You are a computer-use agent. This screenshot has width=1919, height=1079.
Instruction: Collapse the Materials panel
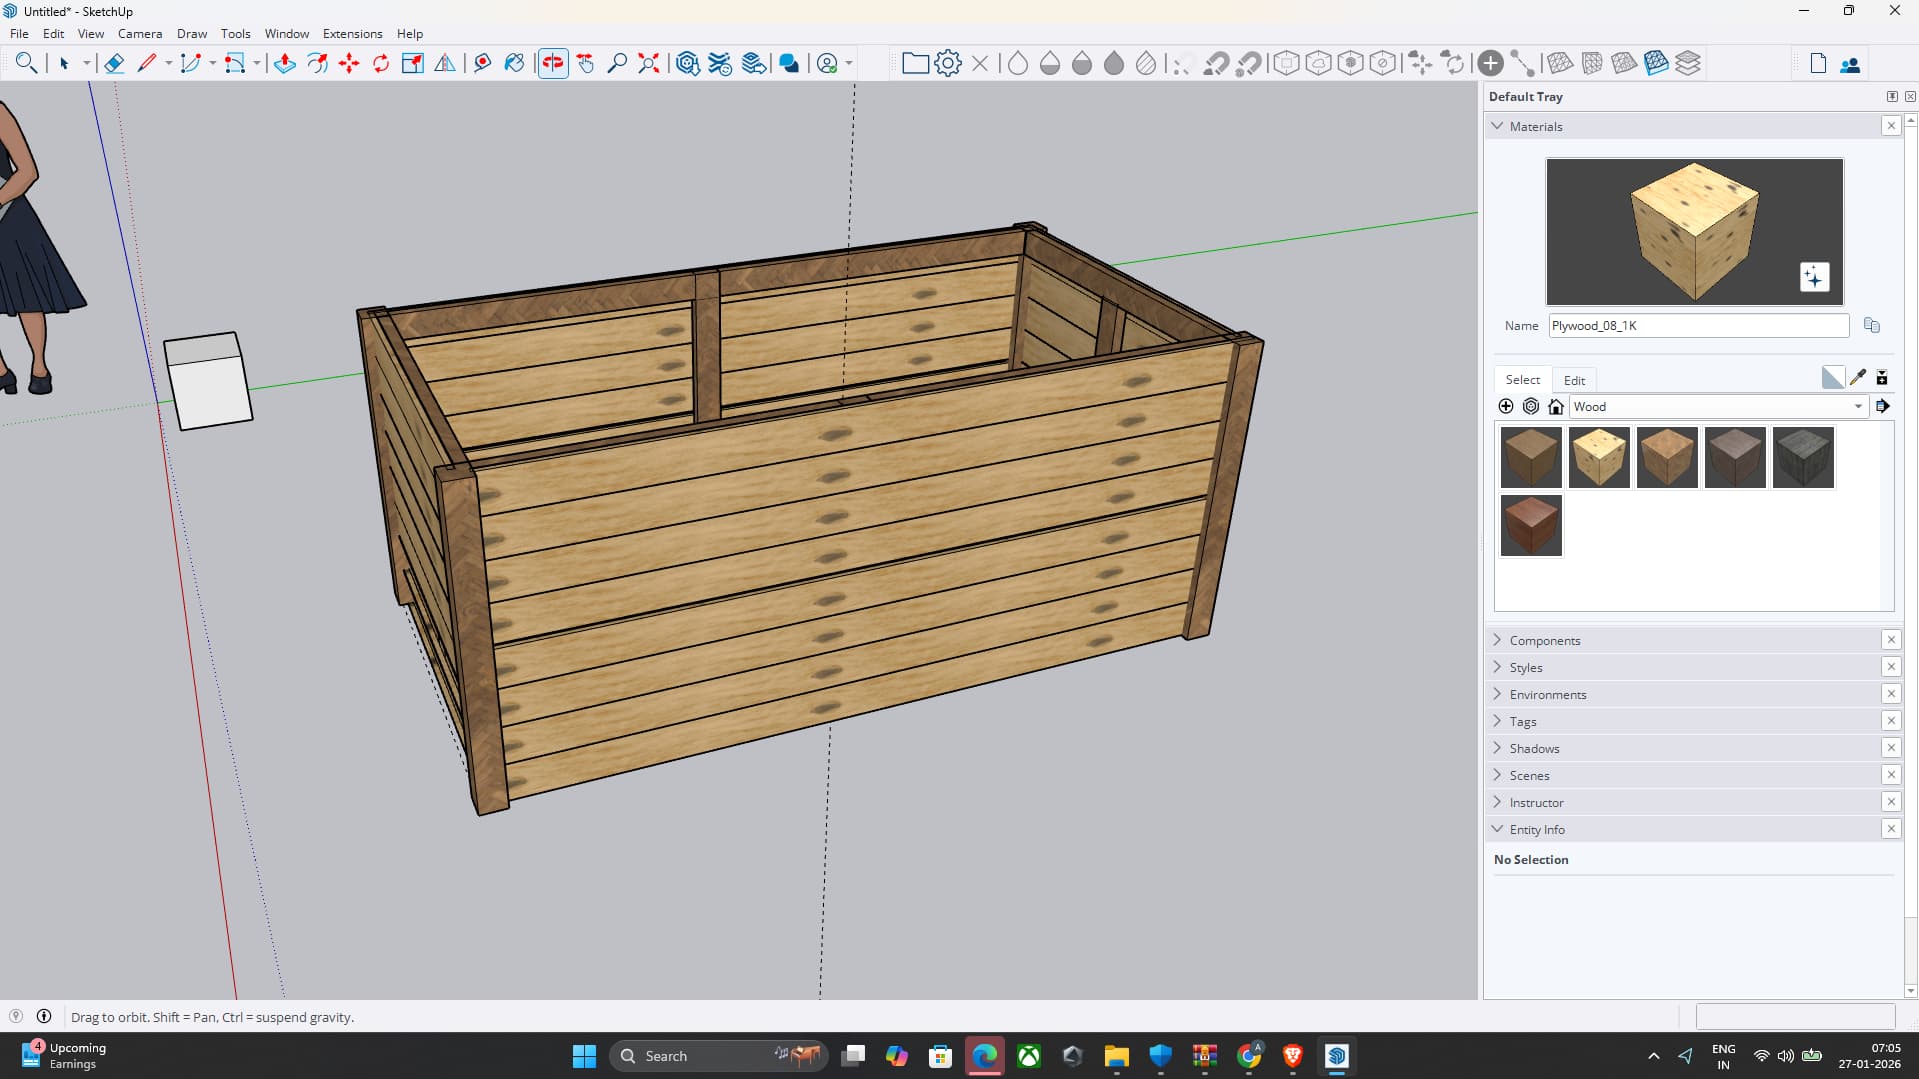click(x=1535, y=126)
